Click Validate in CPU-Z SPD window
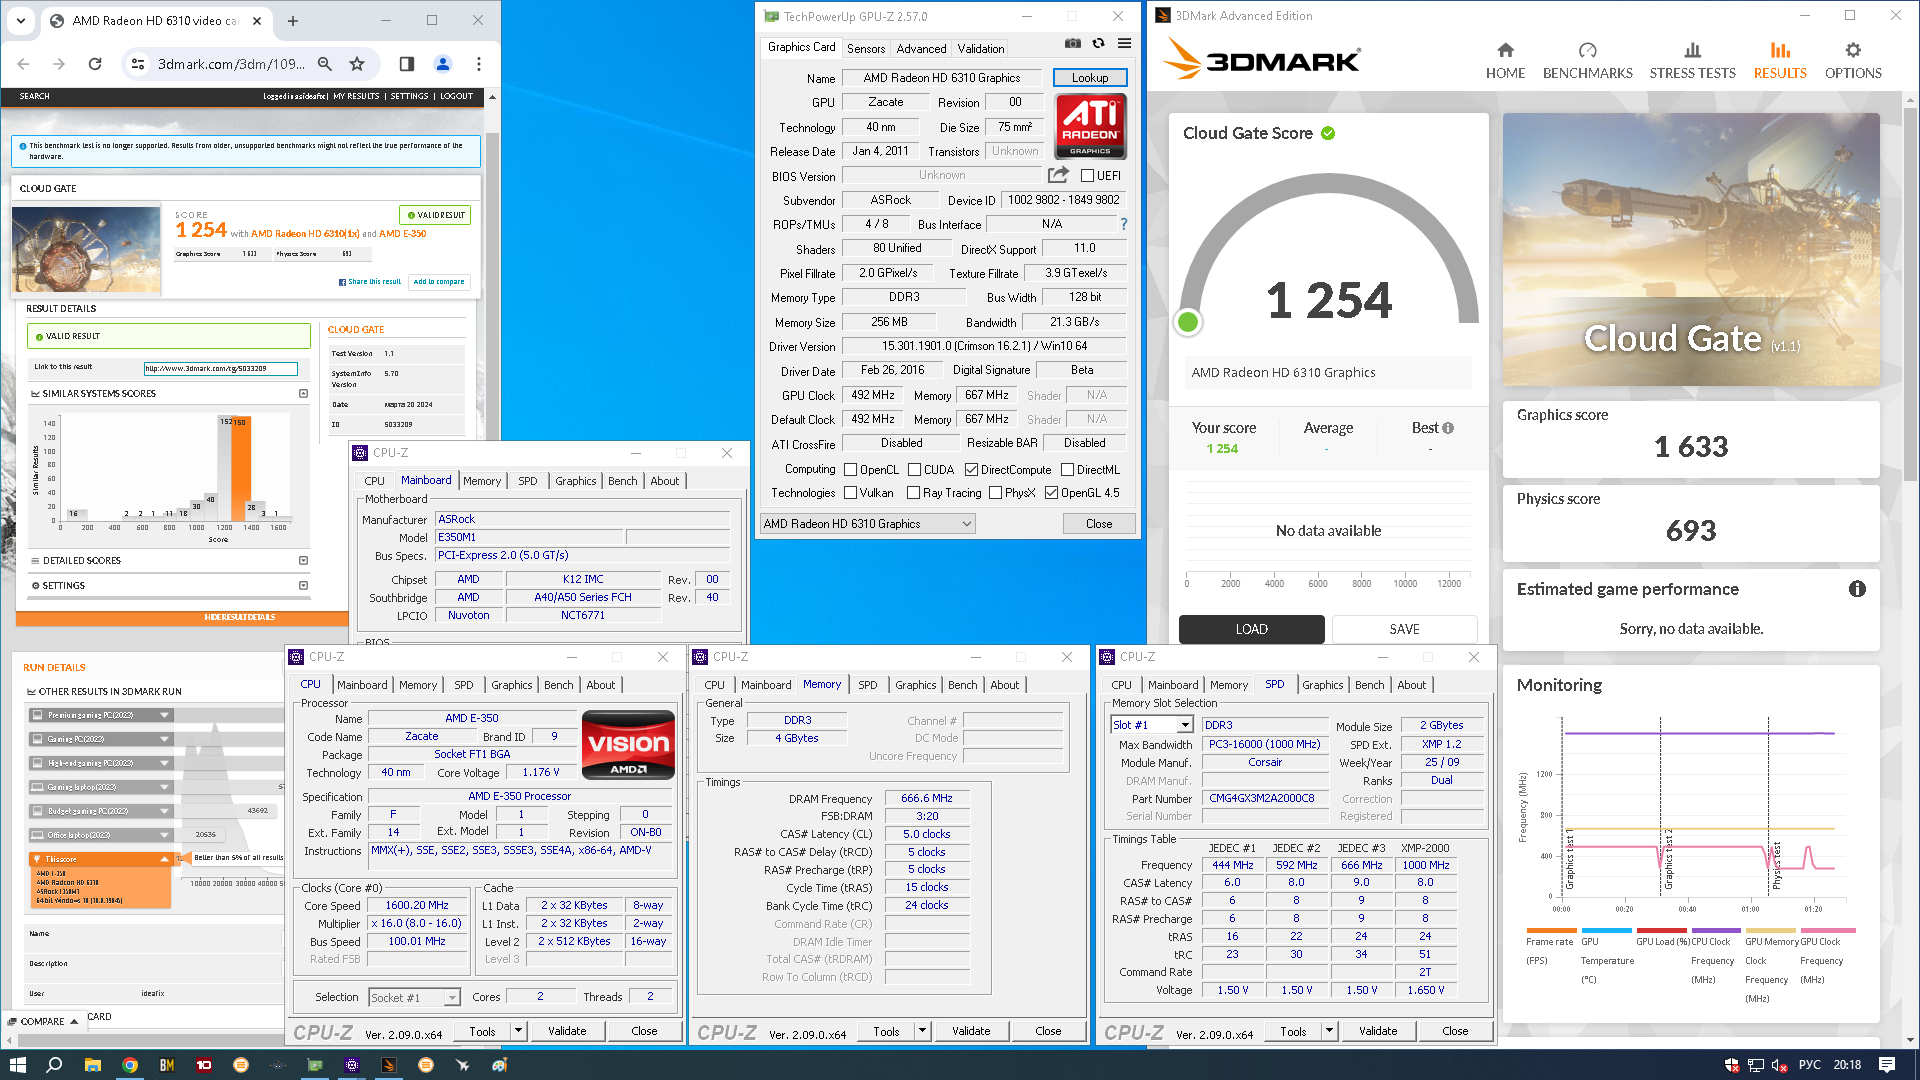The image size is (1920, 1080). click(x=1378, y=1031)
